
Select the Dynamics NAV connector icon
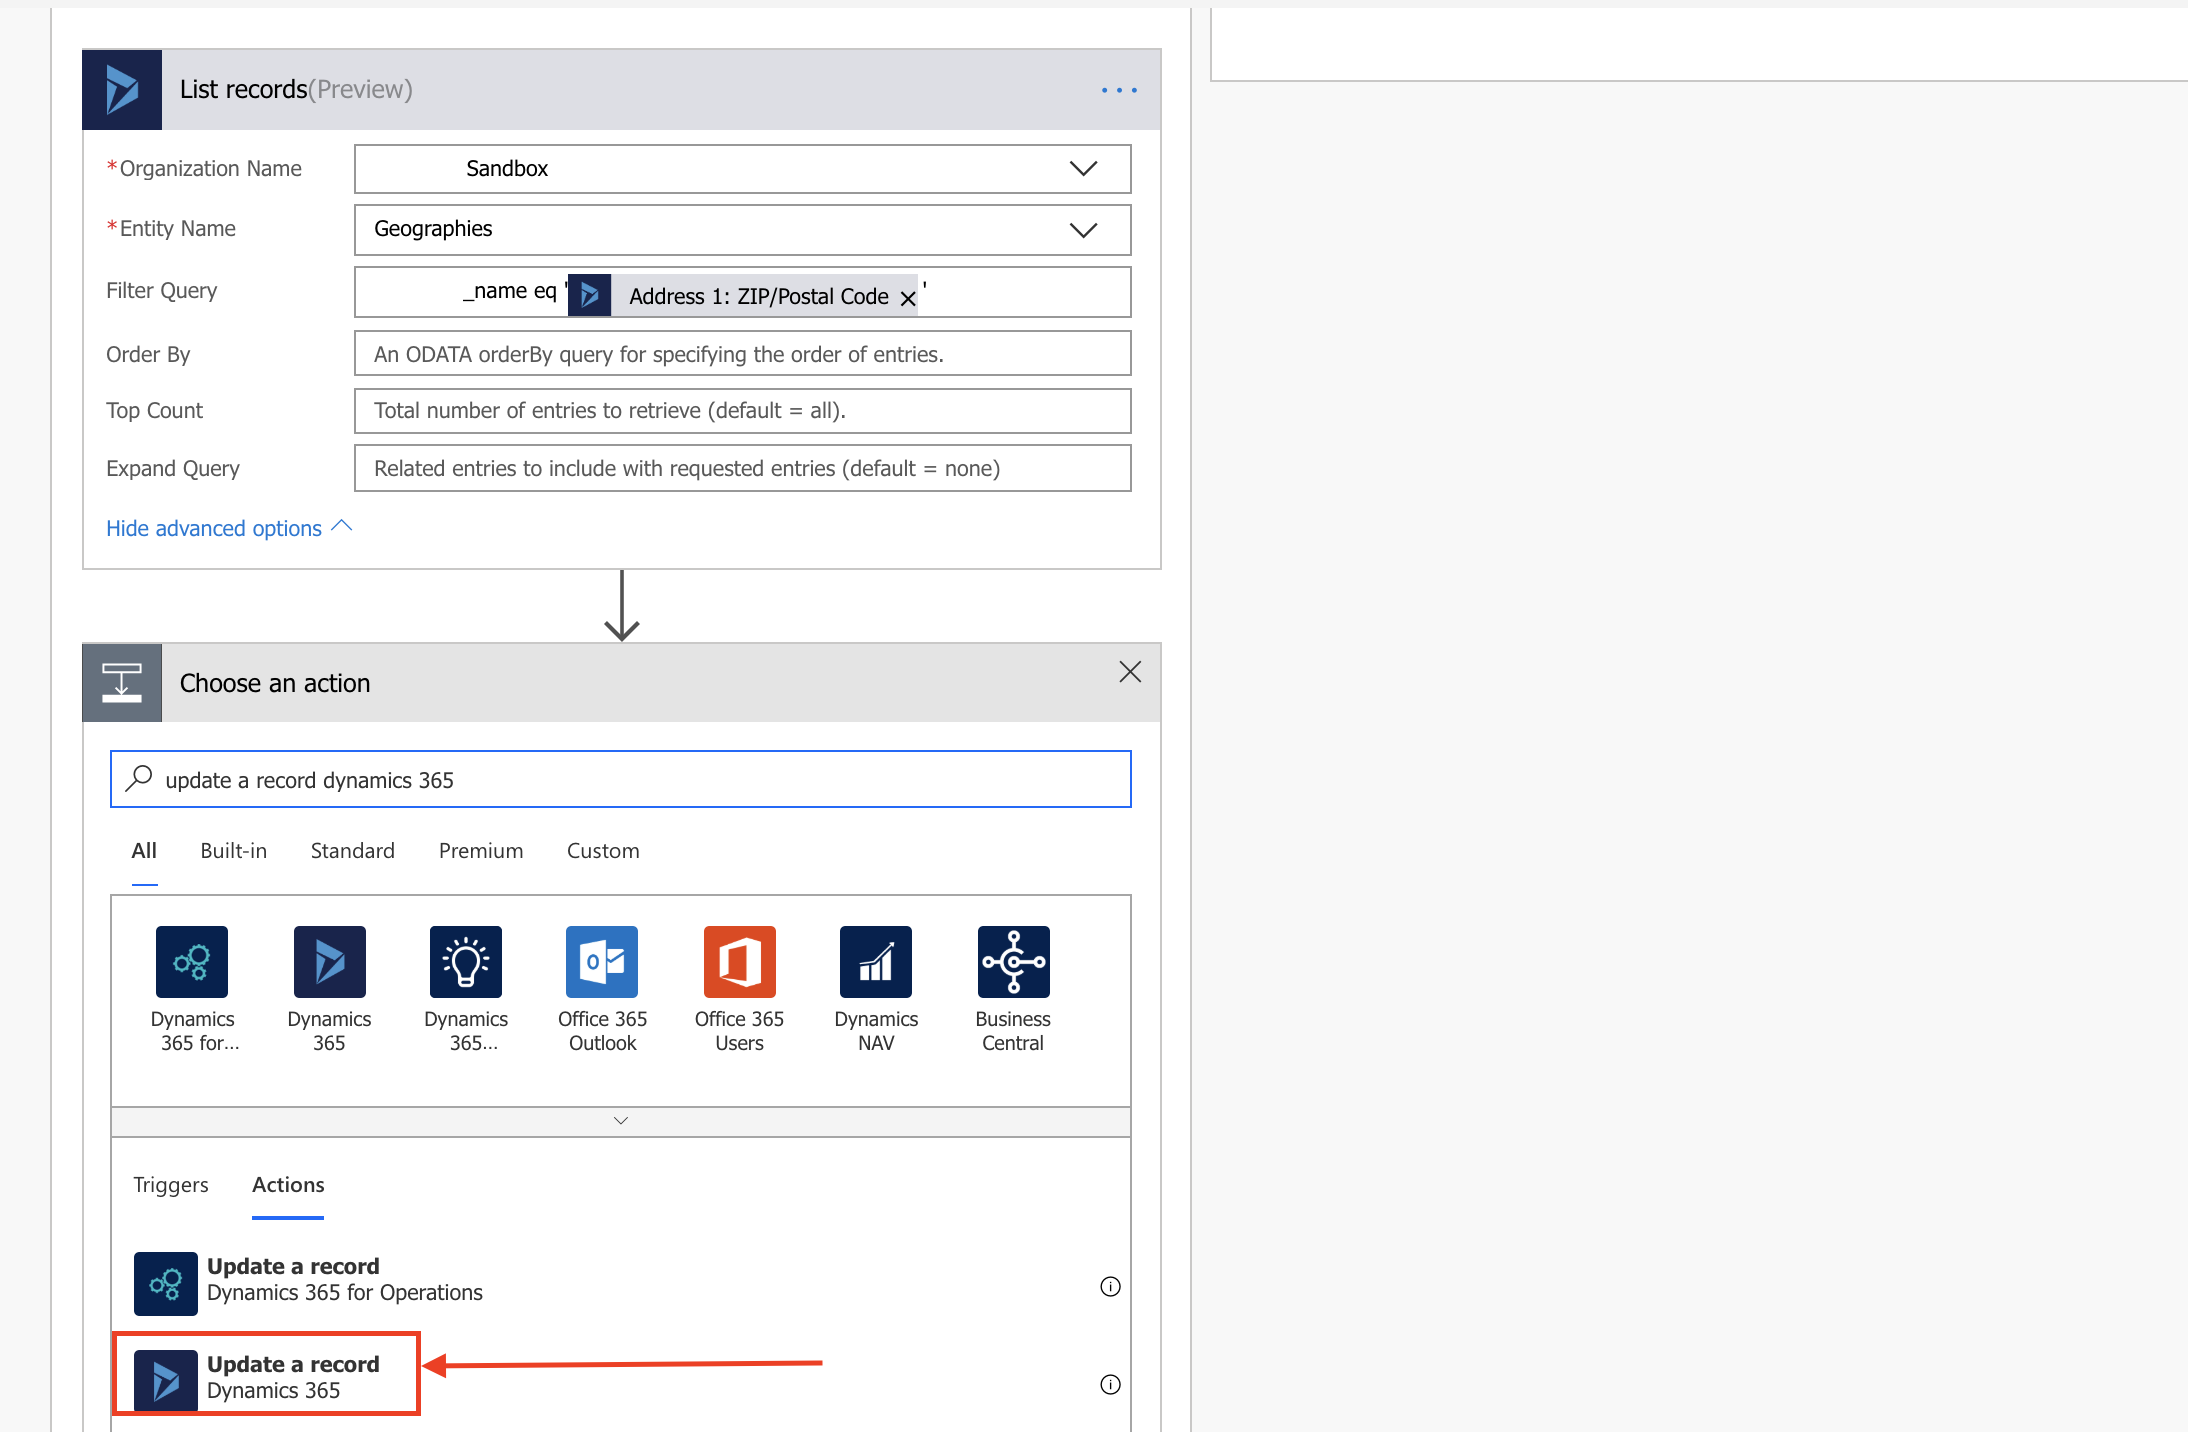pos(876,962)
